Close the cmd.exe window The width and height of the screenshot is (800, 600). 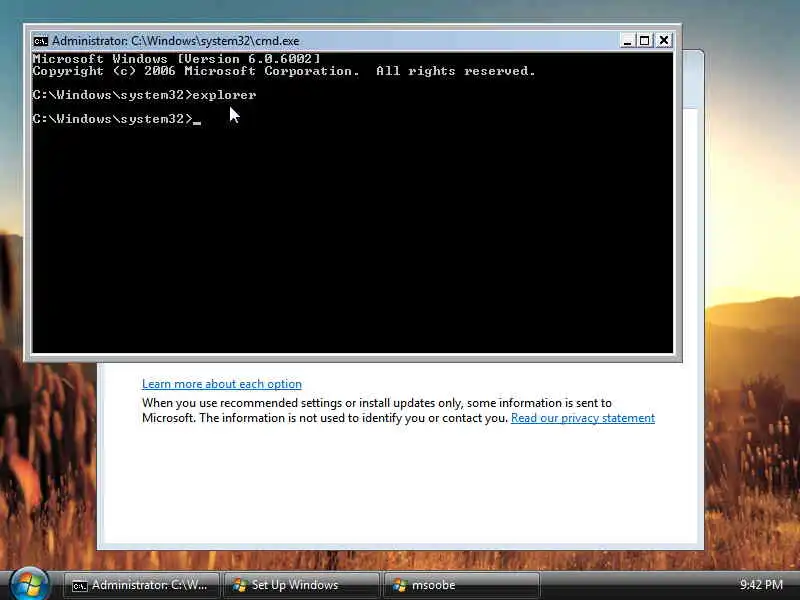point(664,40)
